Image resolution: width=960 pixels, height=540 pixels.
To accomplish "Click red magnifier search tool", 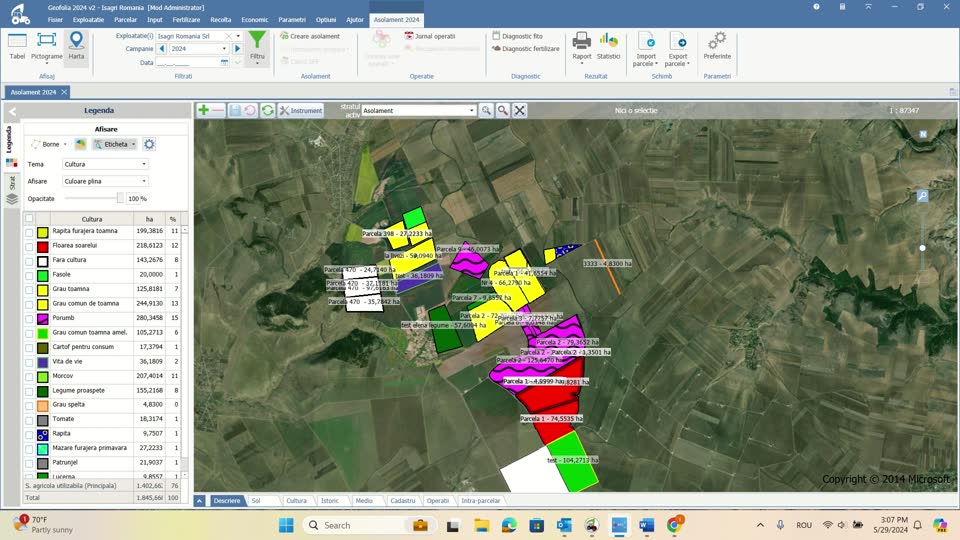I will click(503, 110).
